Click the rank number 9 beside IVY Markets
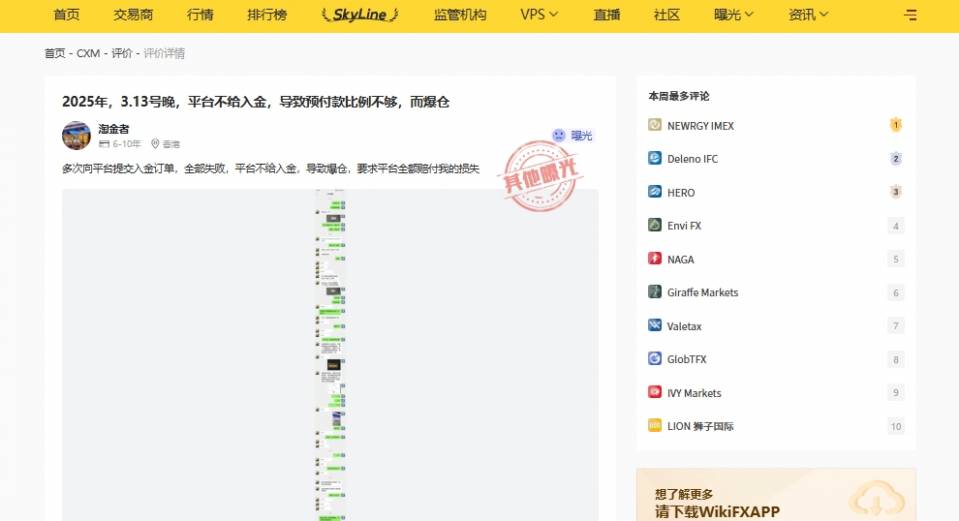The image size is (959, 521). [895, 392]
